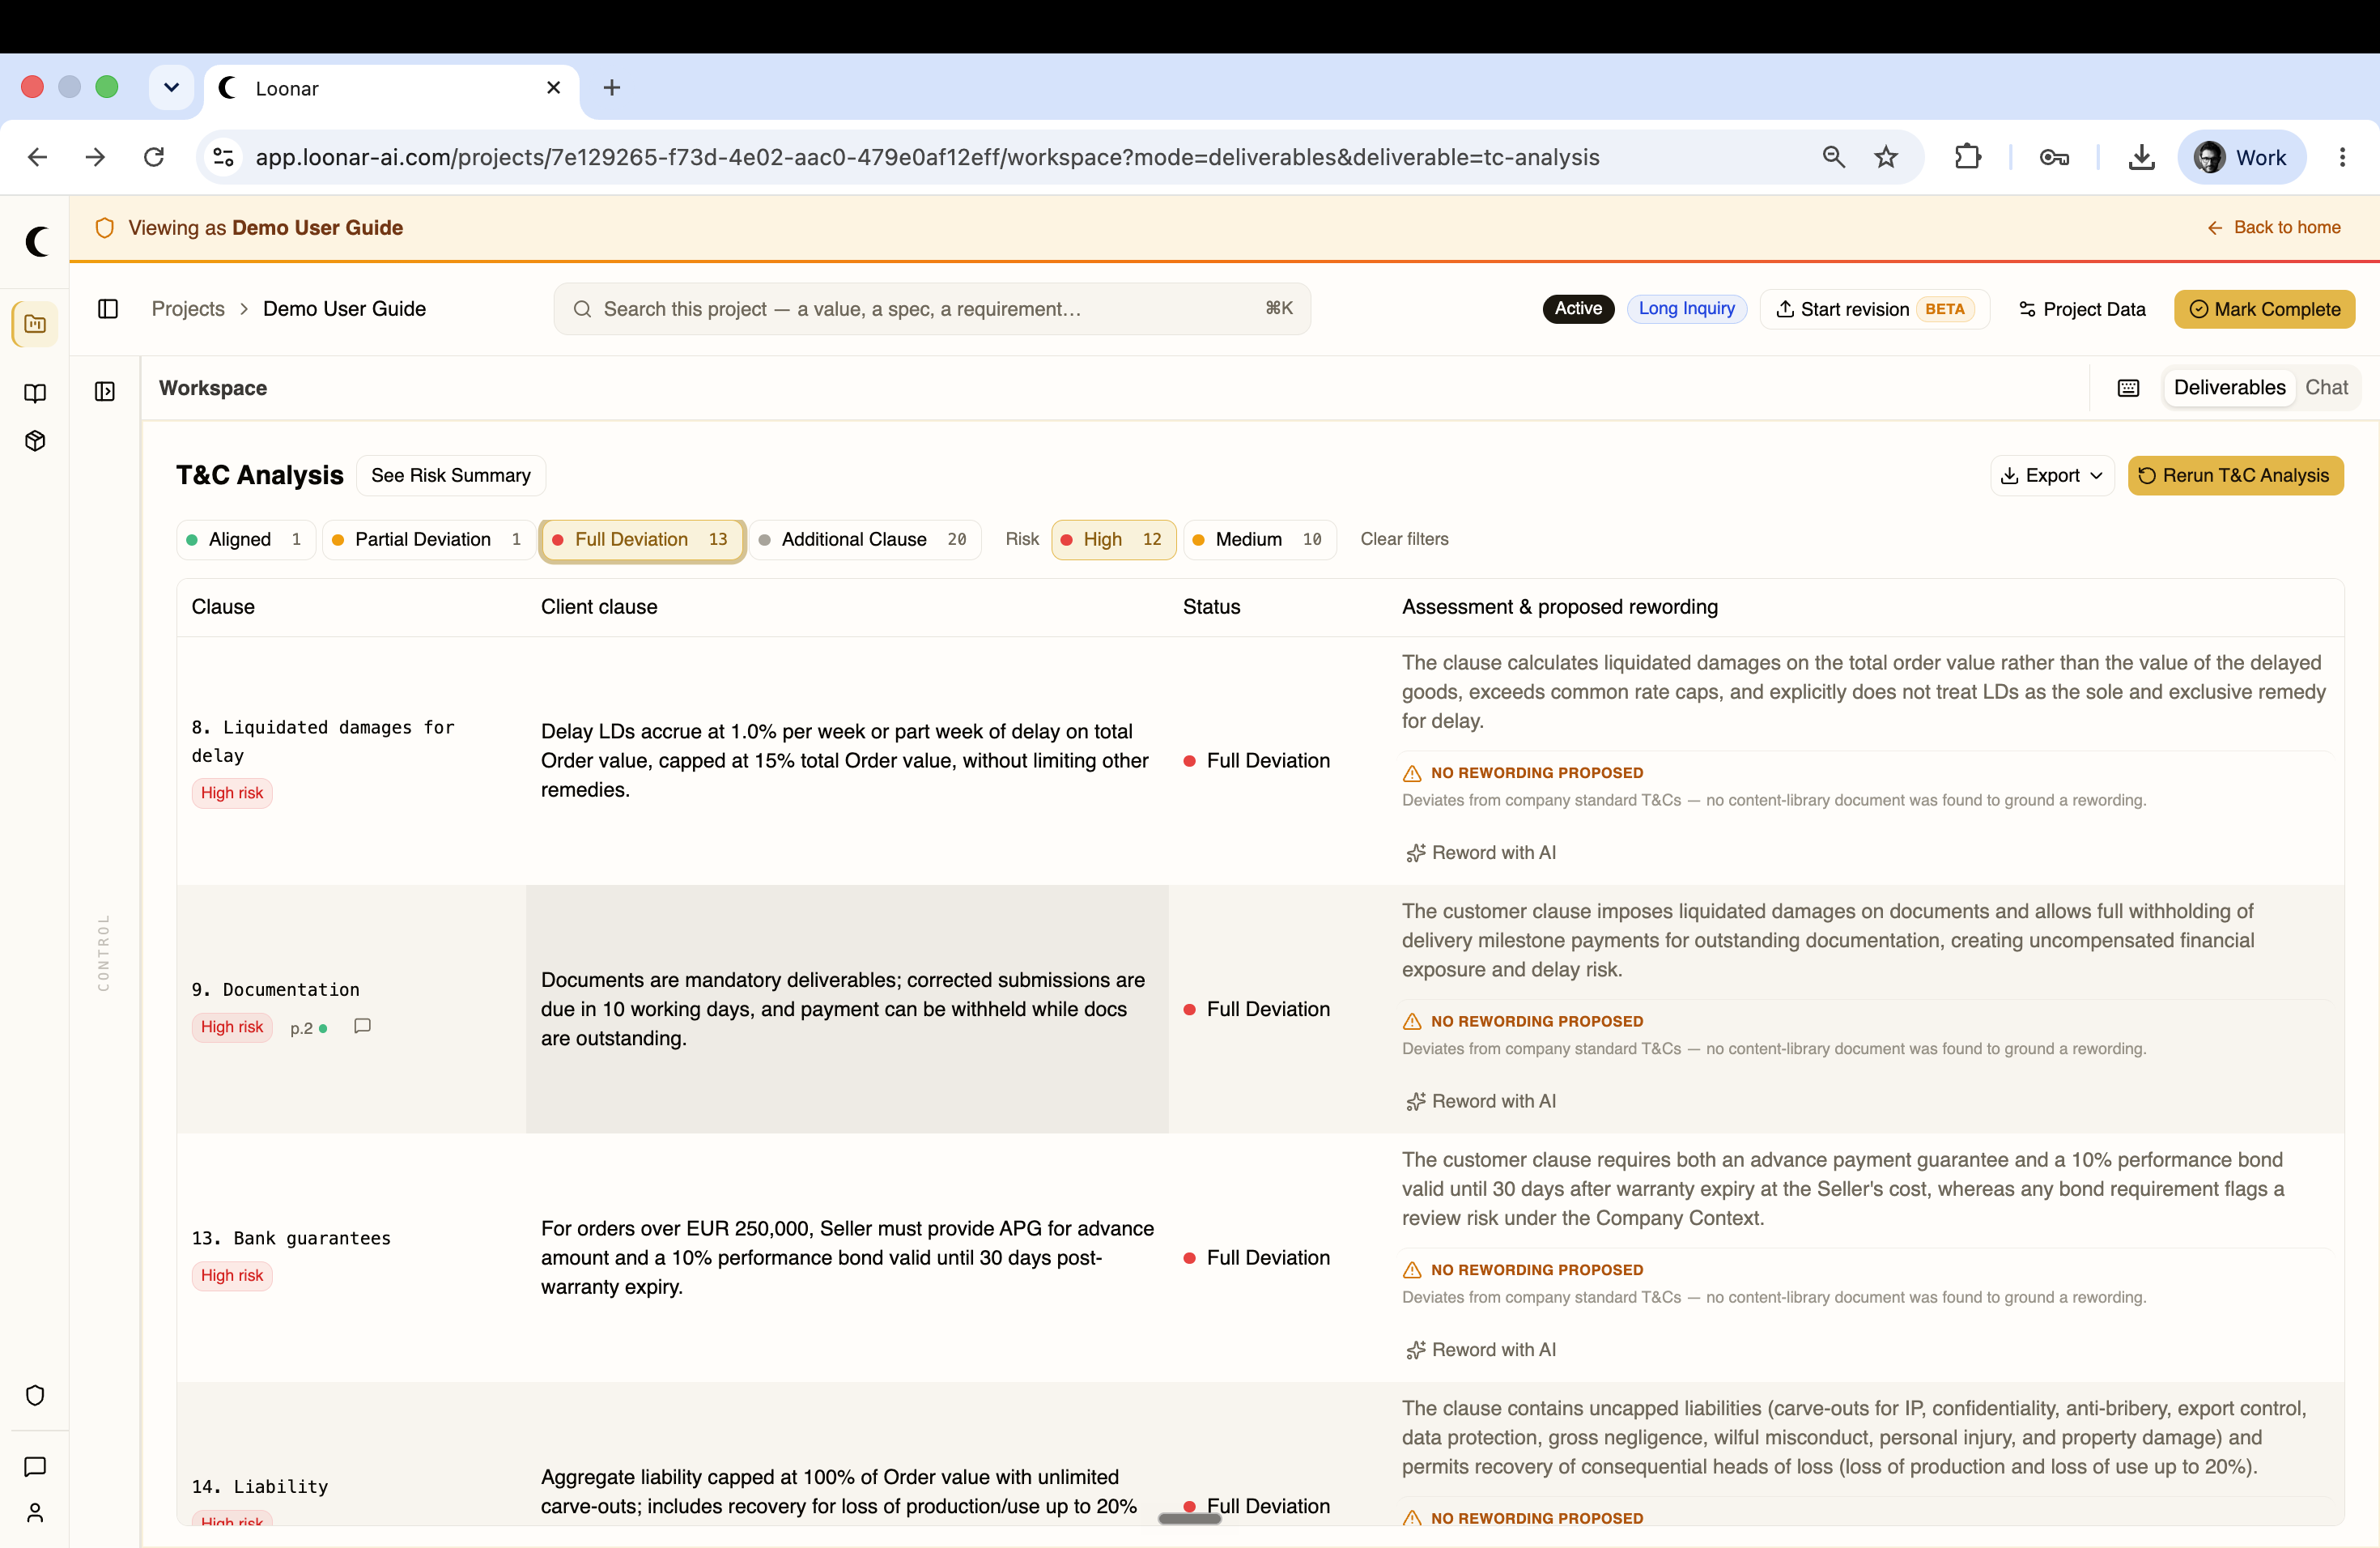This screenshot has width=2380, height=1548.
Task: Toggle the Full Deviation filter chip
Action: point(642,540)
